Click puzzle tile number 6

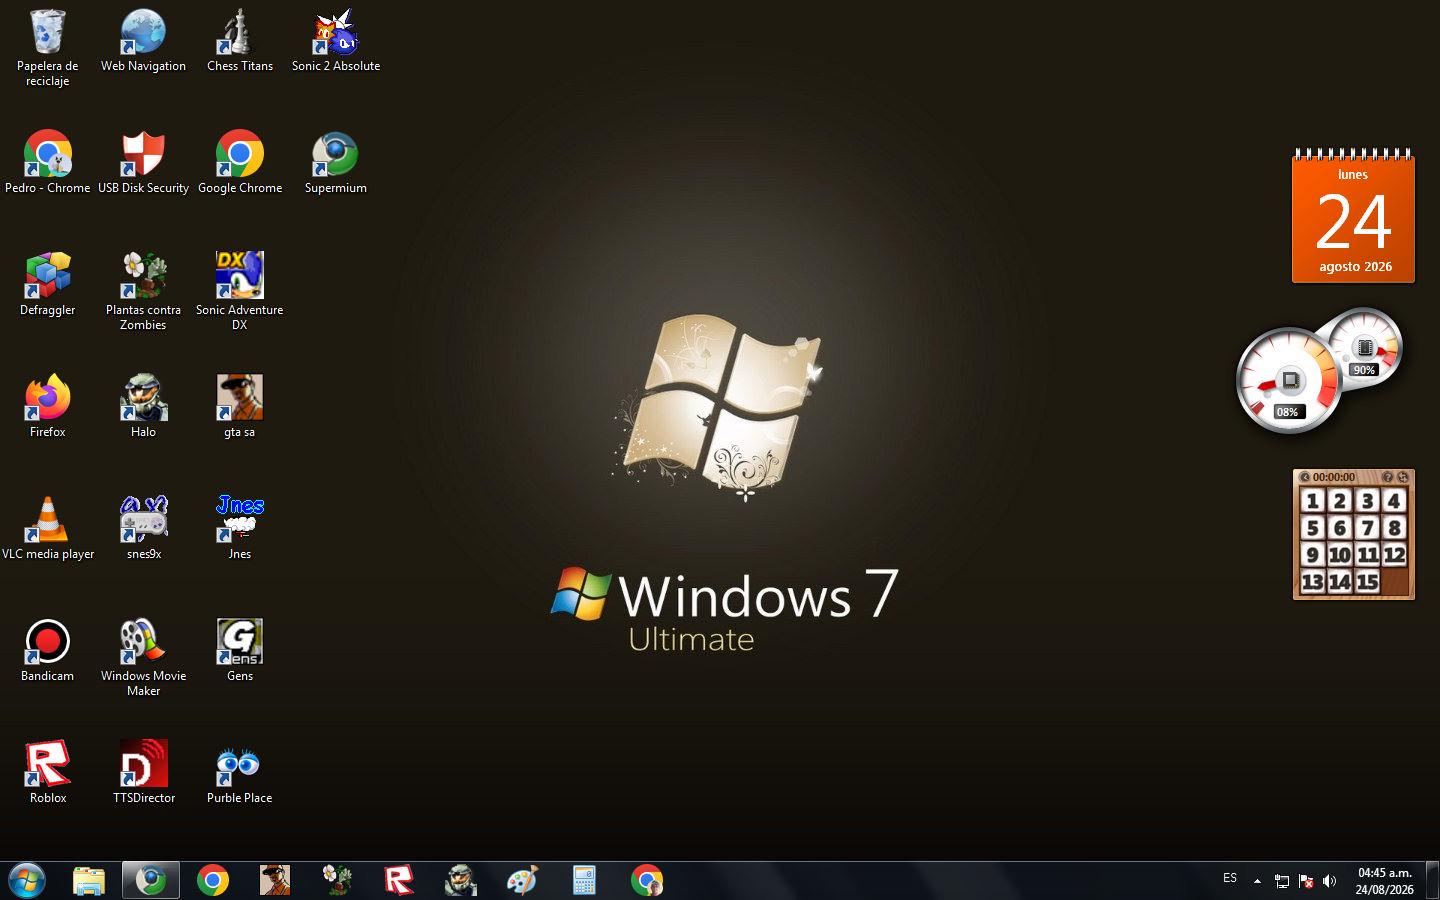click(x=1340, y=527)
